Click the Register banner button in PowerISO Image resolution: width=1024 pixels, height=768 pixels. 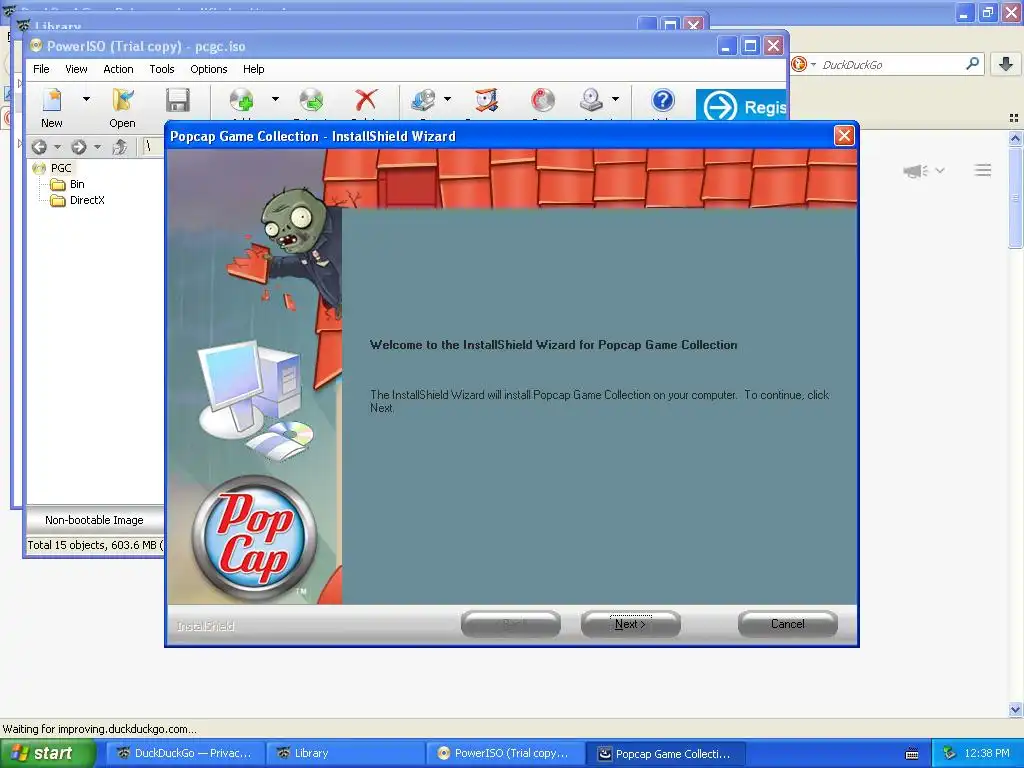point(741,106)
